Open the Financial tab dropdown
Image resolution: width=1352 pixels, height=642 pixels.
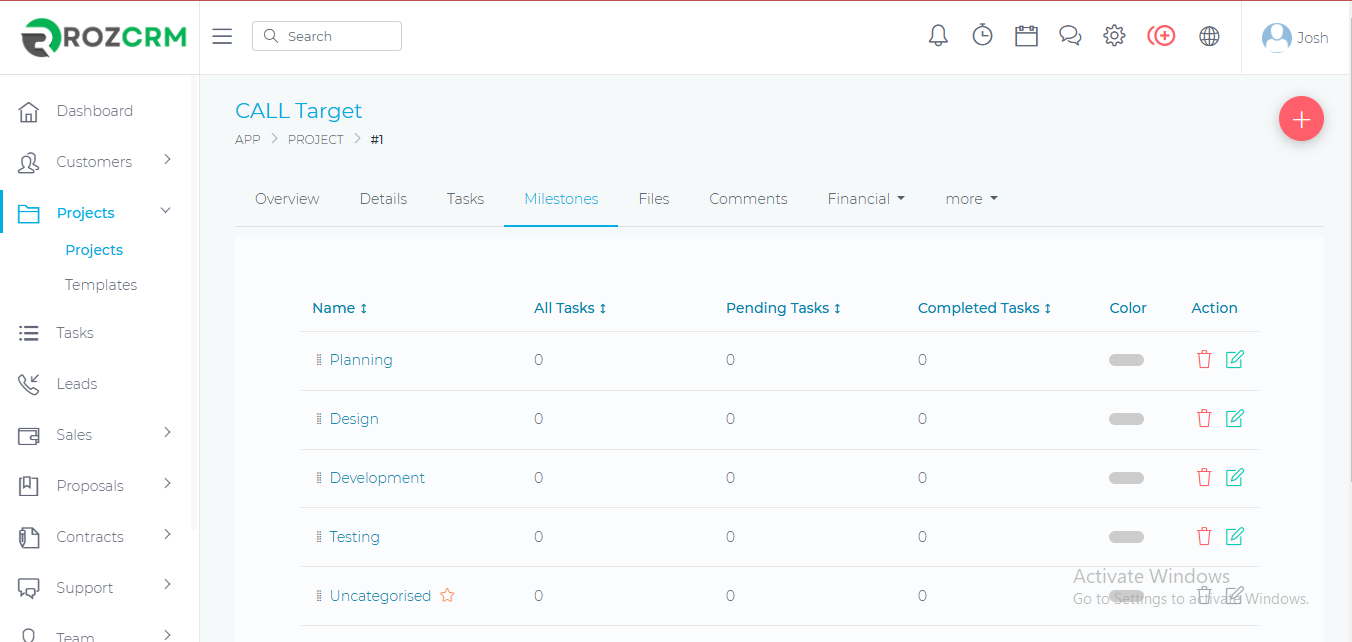[866, 199]
